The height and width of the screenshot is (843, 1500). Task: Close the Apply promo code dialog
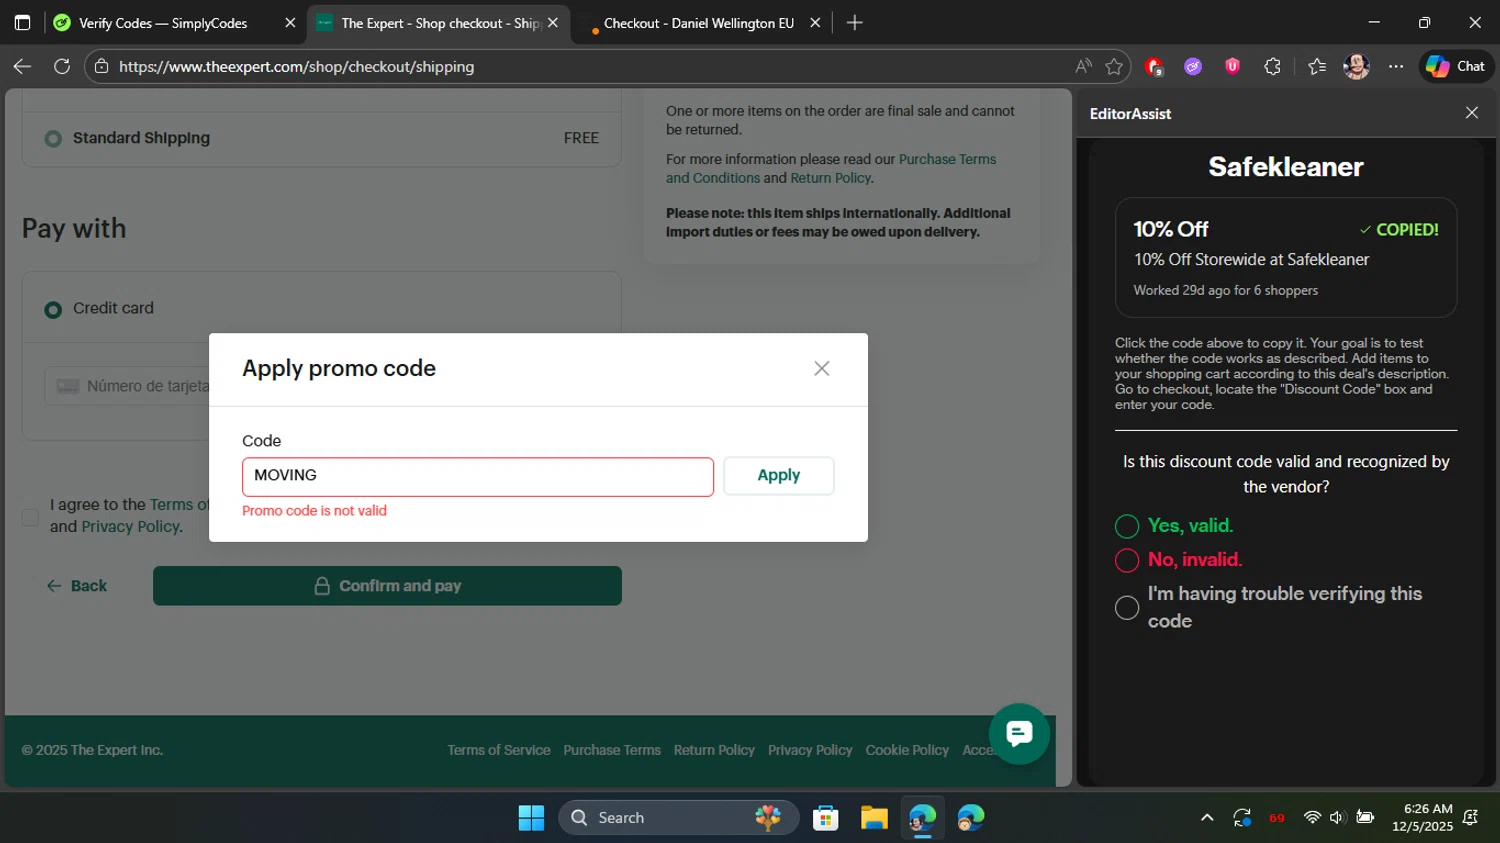coord(821,369)
